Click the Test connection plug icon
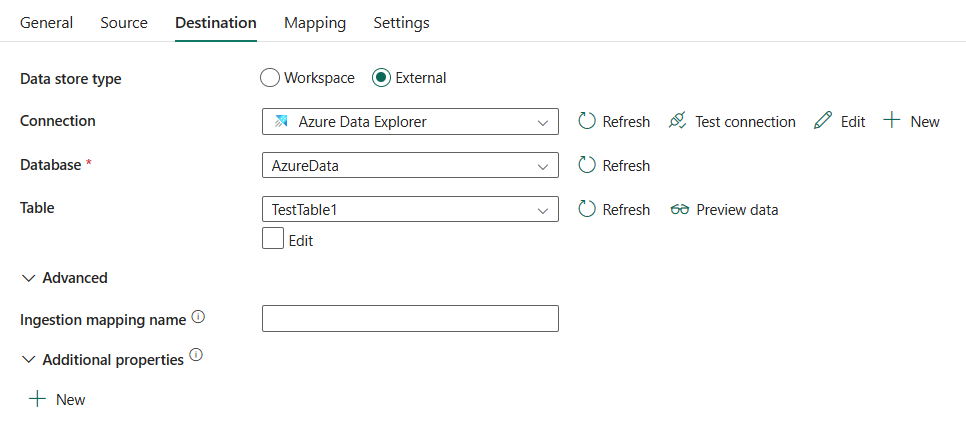Image resolution: width=966 pixels, height=437 pixels. (x=678, y=121)
